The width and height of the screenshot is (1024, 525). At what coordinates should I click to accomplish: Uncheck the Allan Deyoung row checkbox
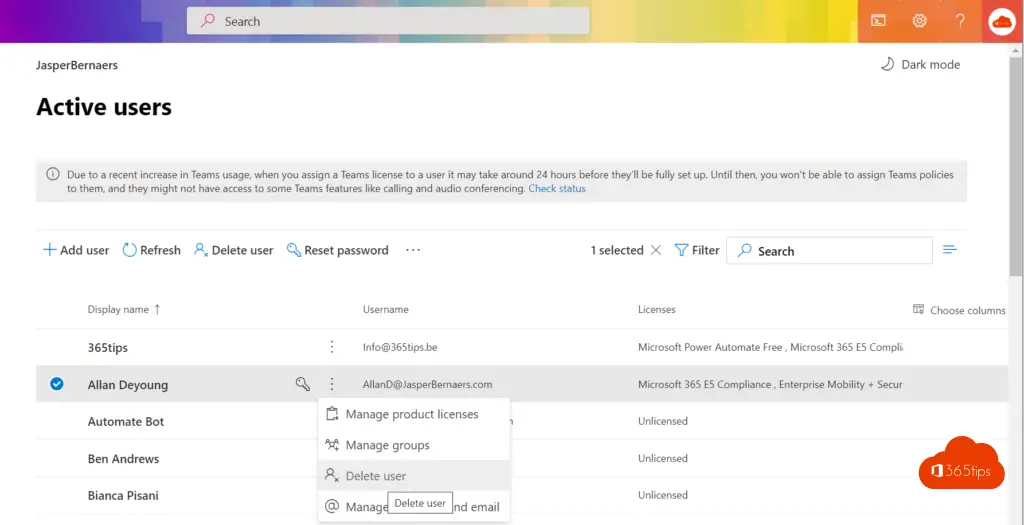pyautogui.click(x=57, y=384)
